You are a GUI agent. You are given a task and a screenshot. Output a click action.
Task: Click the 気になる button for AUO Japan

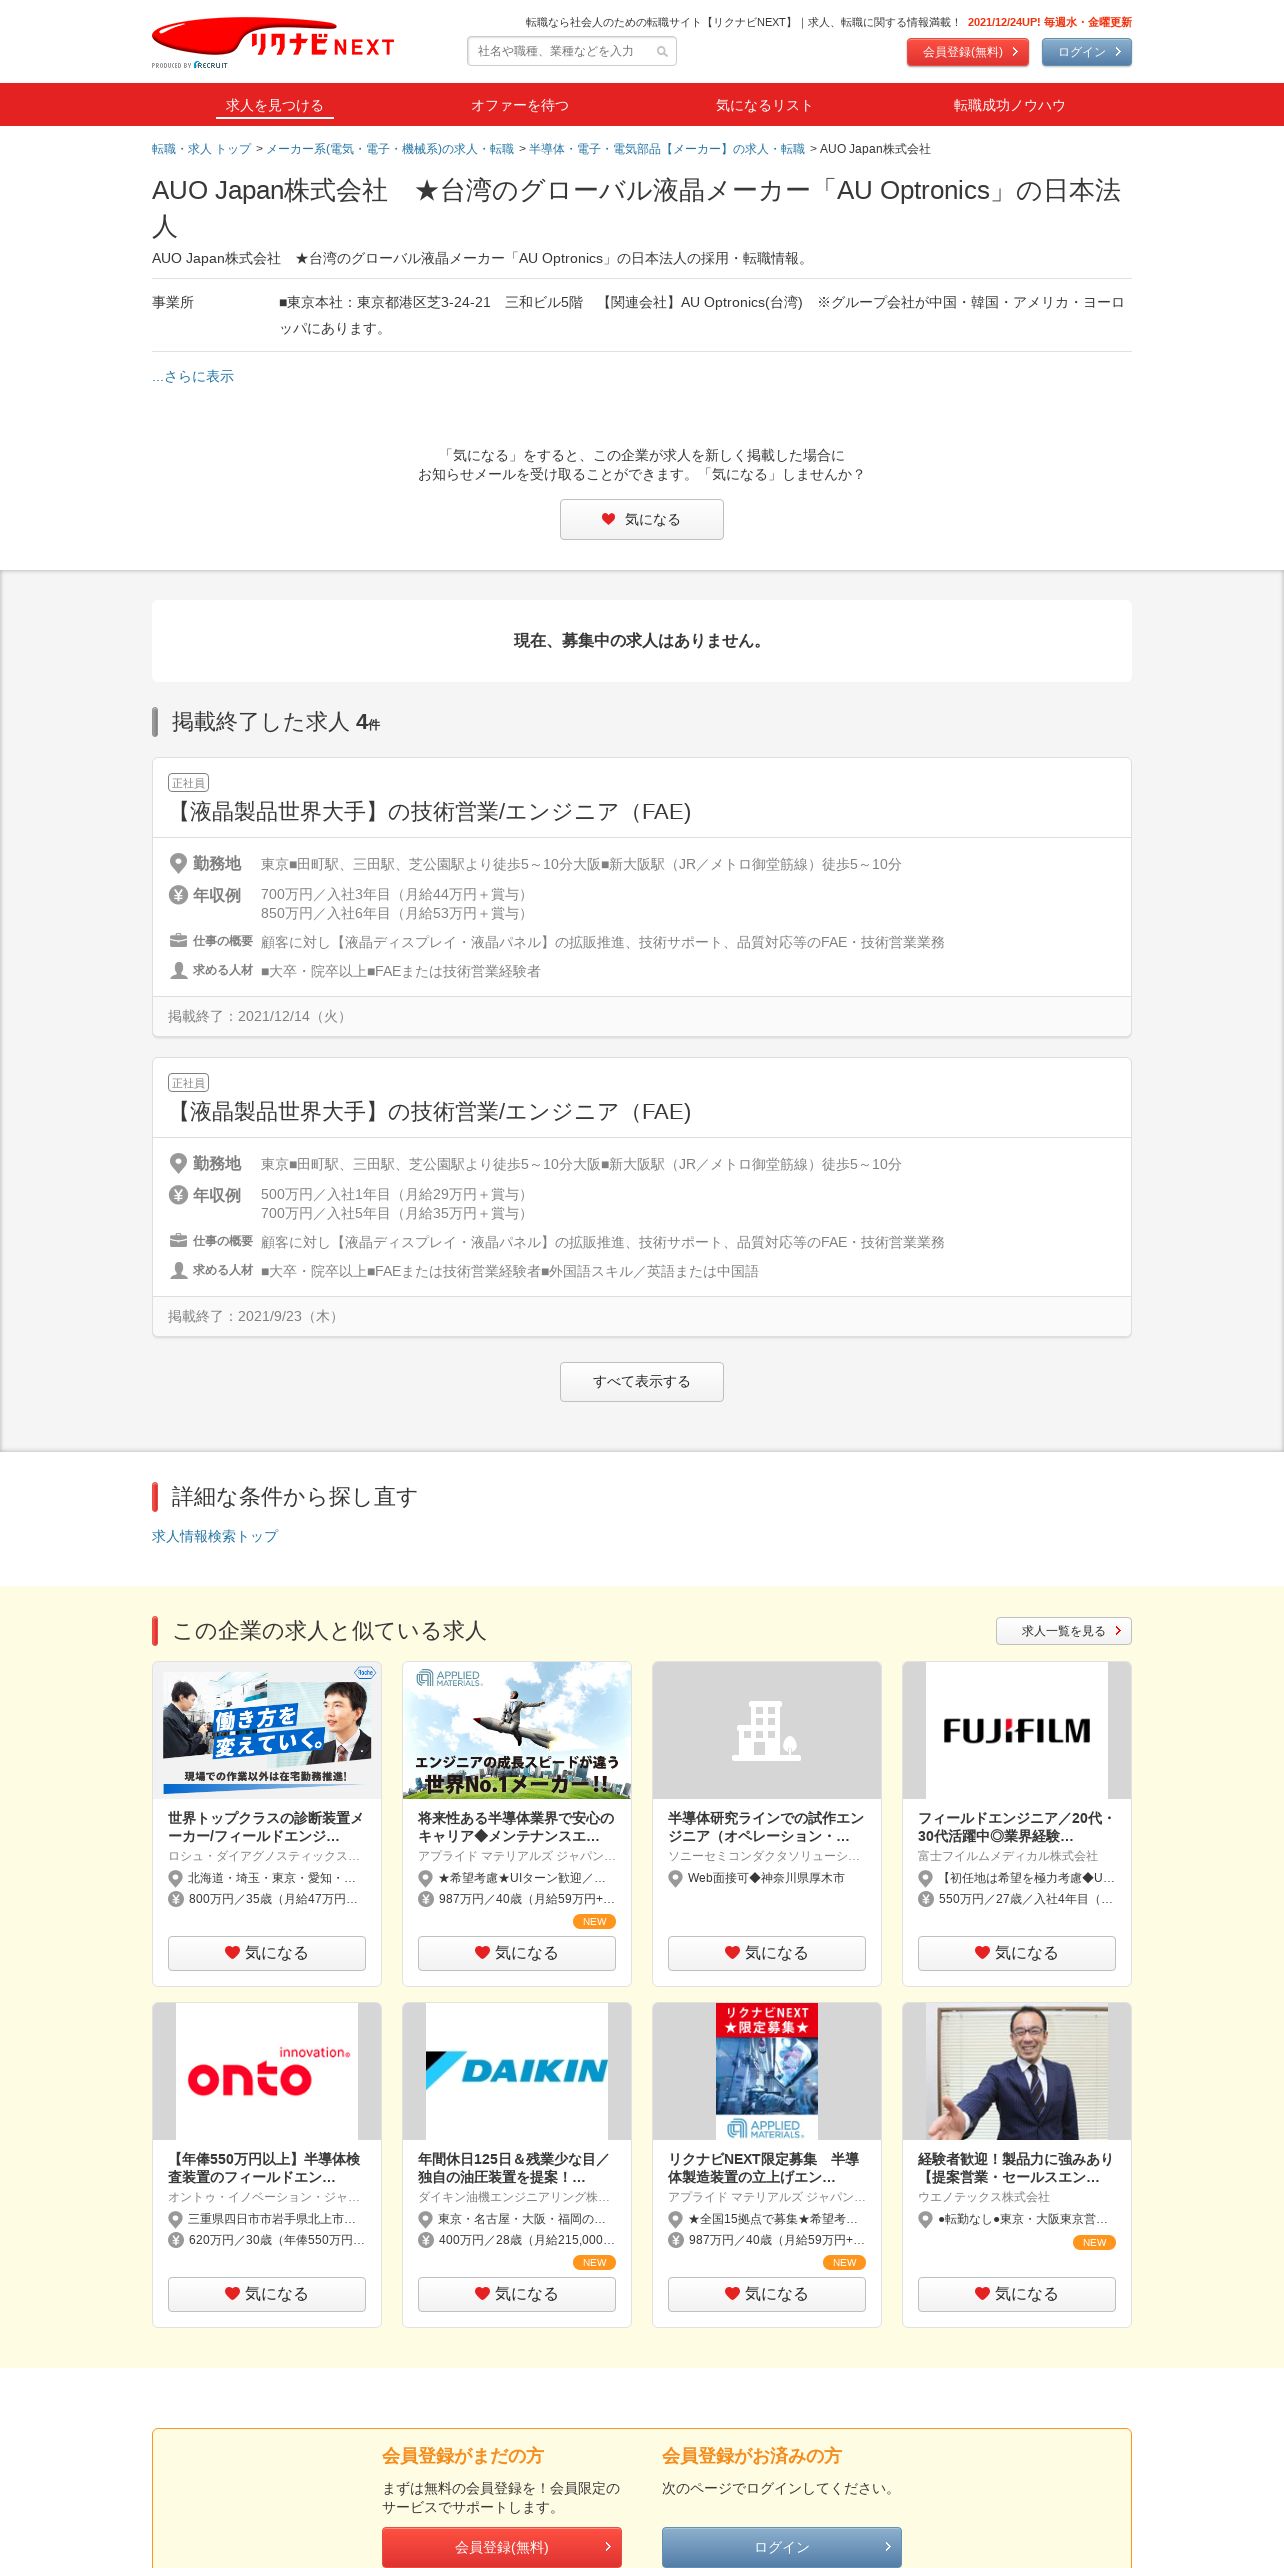[642, 520]
